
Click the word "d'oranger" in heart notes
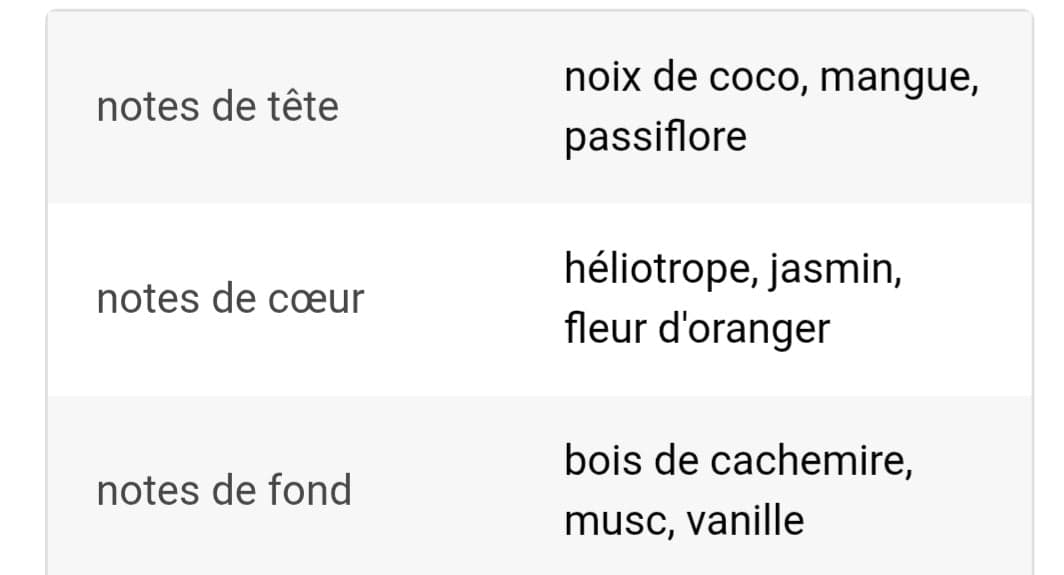pyautogui.click(x=744, y=331)
